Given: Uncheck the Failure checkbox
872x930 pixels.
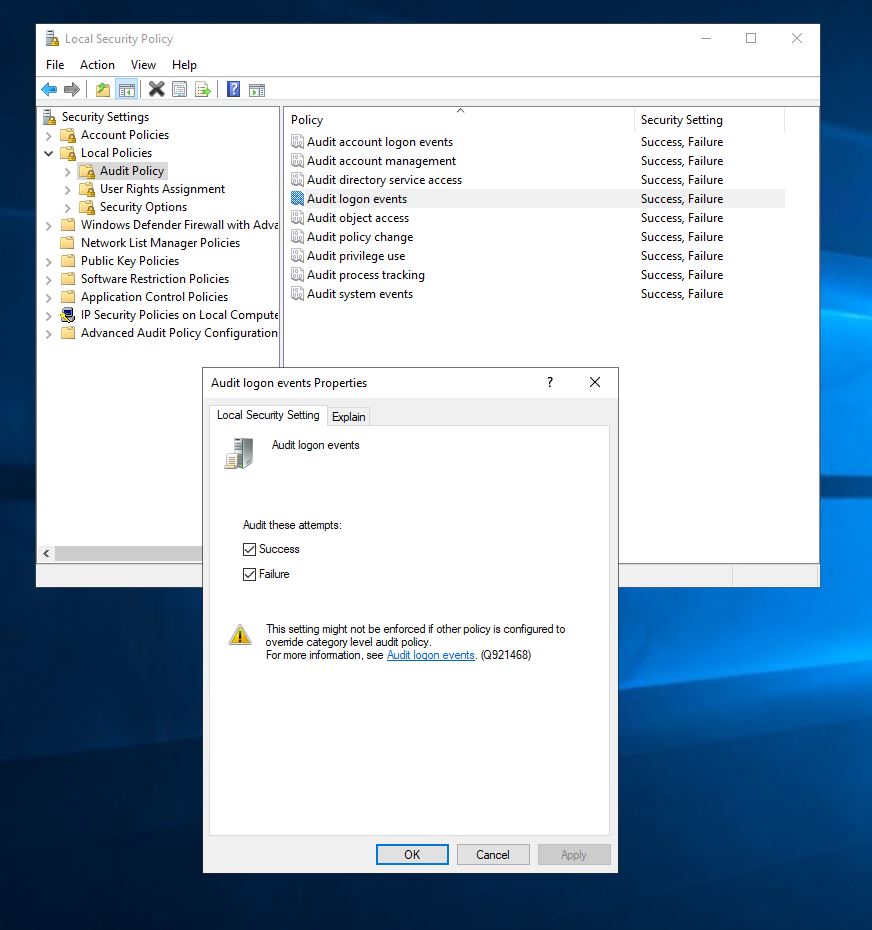Looking at the screenshot, I should [249, 574].
